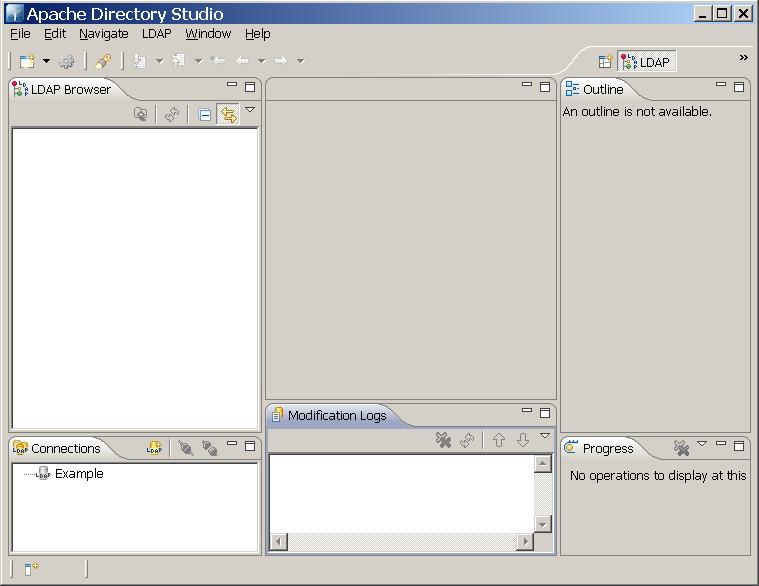
Task: Open the LDAP Browser view menu dropdown
Action: point(250,111)
